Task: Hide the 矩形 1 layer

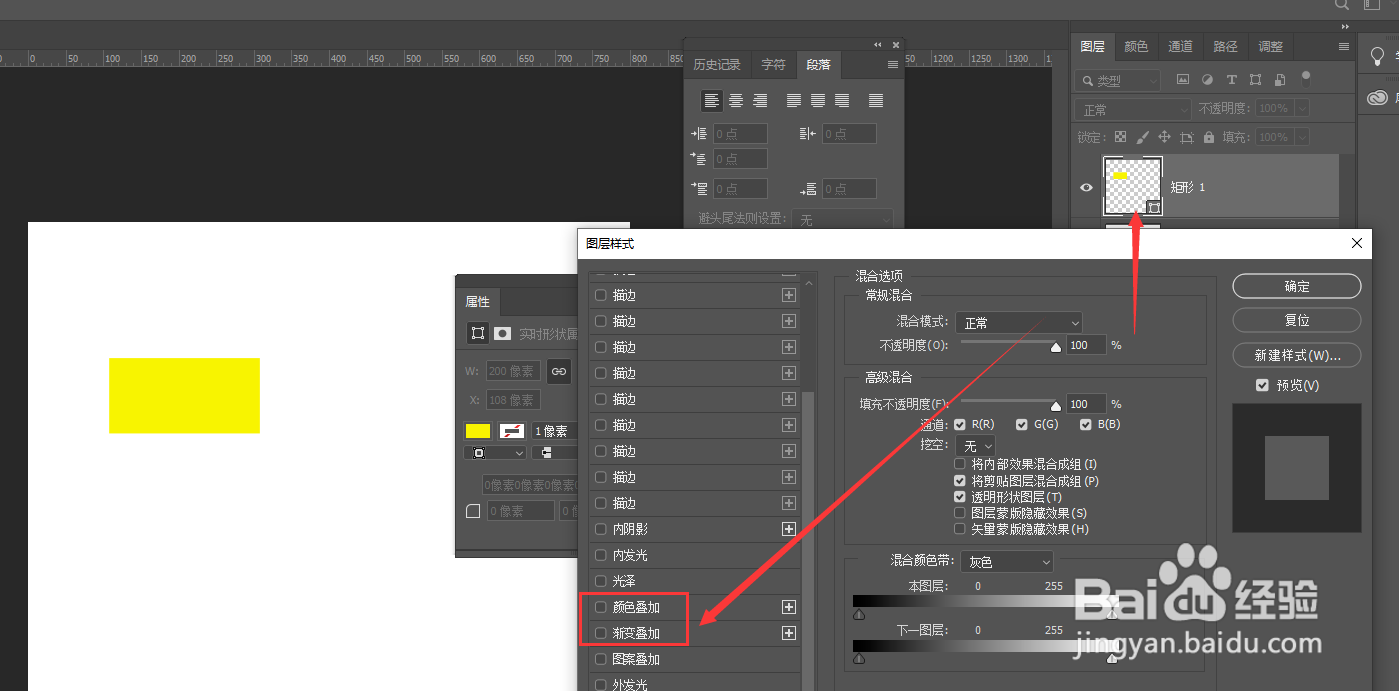Action: (x=1086, y=187)
